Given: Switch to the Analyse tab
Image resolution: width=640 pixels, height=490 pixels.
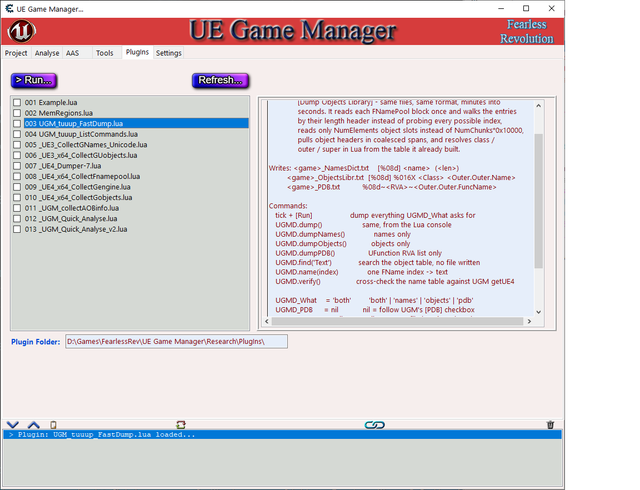Looking at the screenshot, I should [47, 53].
